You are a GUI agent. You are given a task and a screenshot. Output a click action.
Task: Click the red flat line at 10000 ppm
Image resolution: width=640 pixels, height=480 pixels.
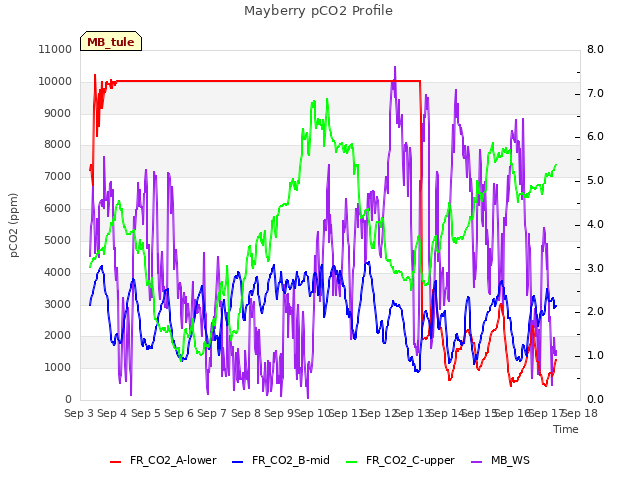pos(269,81)
